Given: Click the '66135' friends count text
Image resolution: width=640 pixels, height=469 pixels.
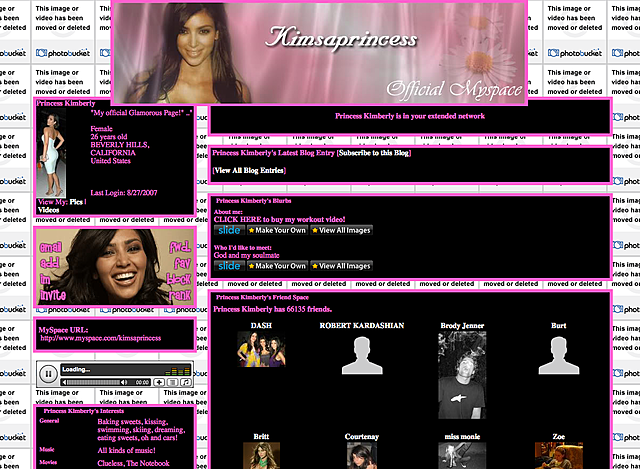Looking at the screenshot, I should 296,309.
